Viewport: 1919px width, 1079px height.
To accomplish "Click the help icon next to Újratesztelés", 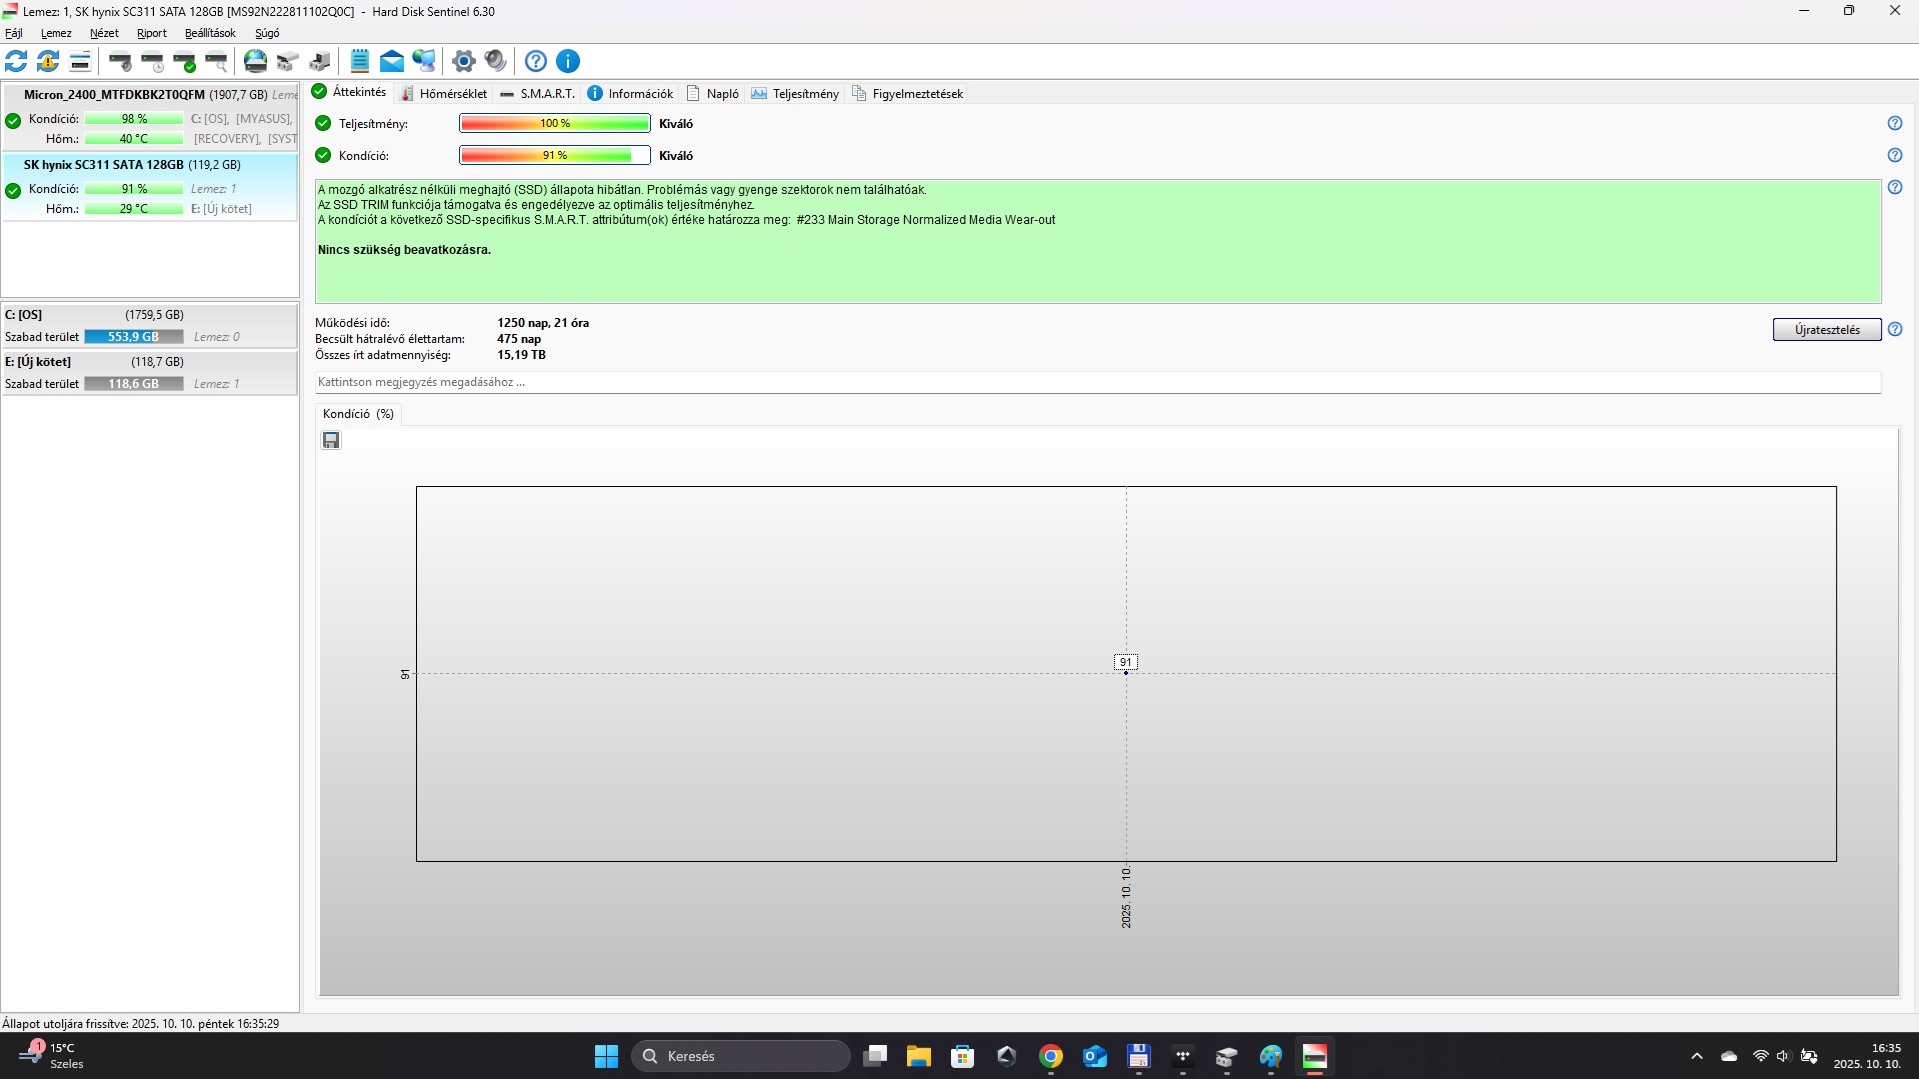I will 1895,329.
